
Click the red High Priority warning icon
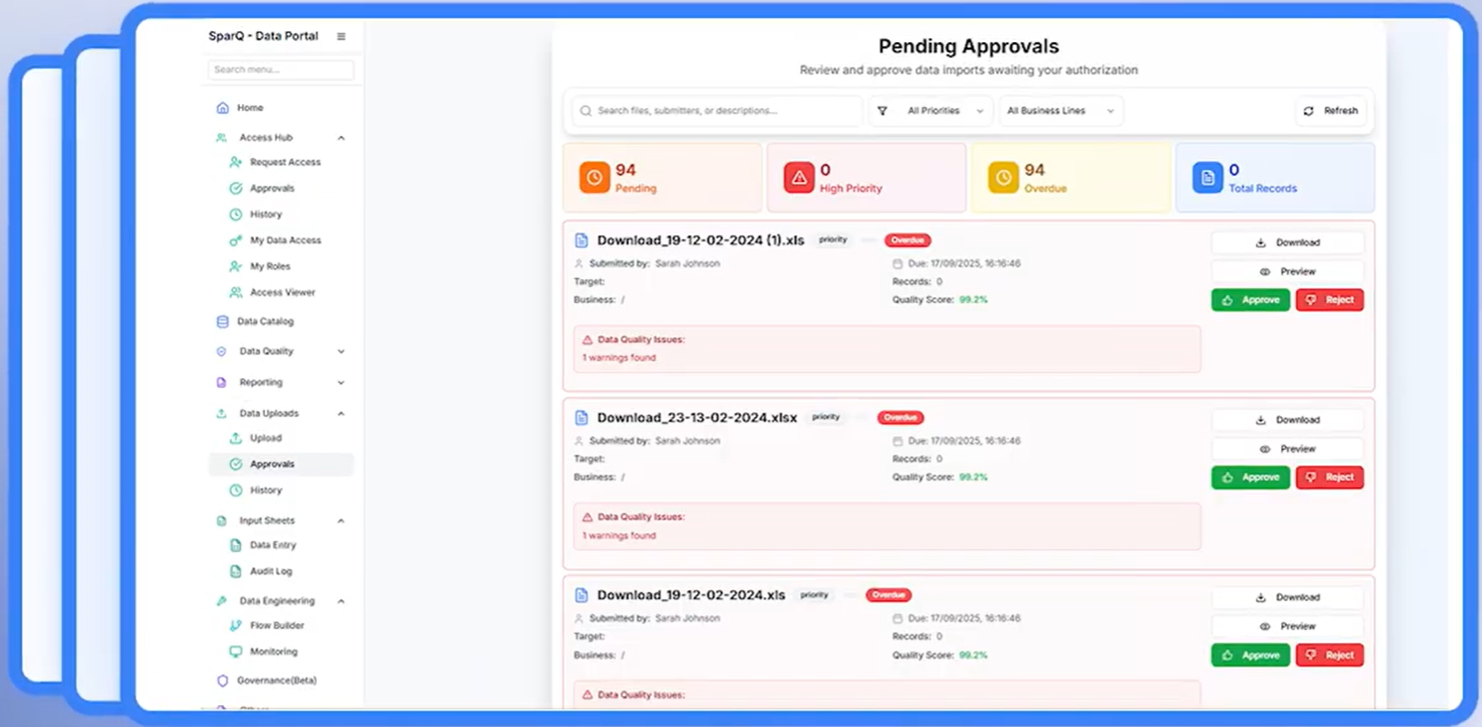[798, 178]
